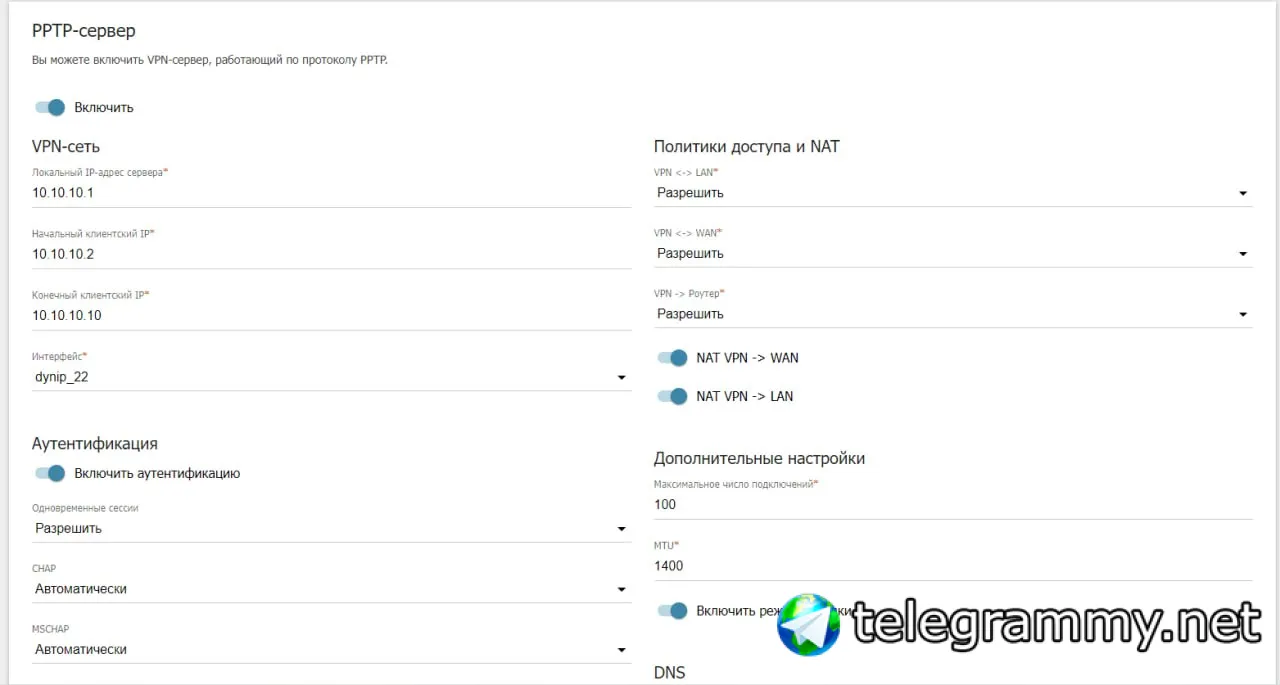Click the telegrammy.net watermark text
The image size is (1280, 685).
point(1057,626)
